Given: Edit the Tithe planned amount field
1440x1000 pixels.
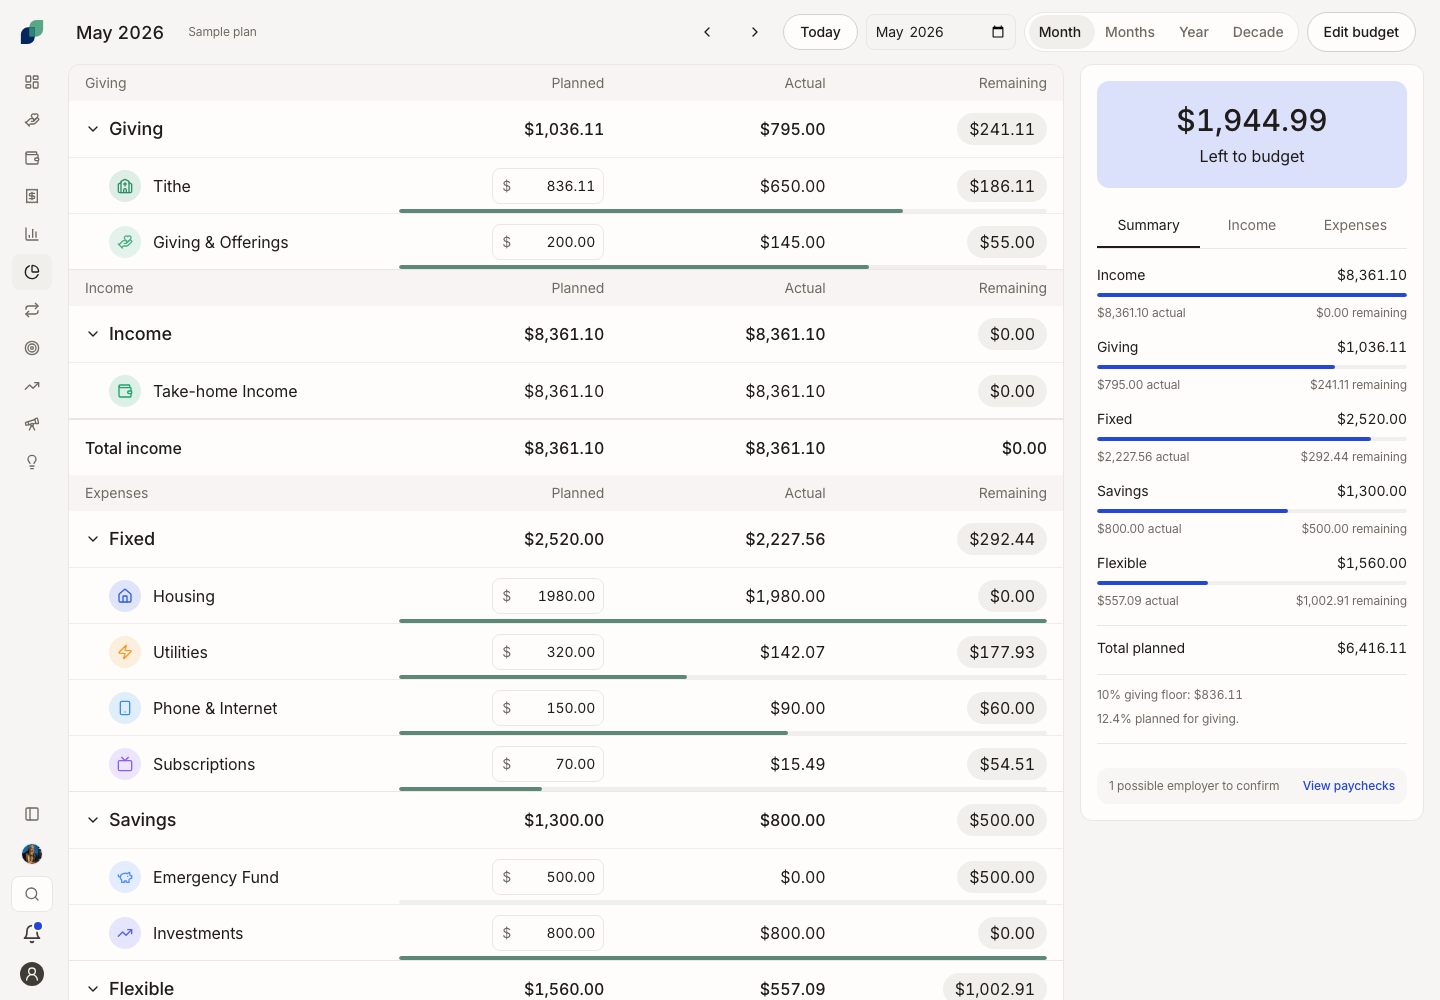Looking at the screenshot, I should click(548, 186).
